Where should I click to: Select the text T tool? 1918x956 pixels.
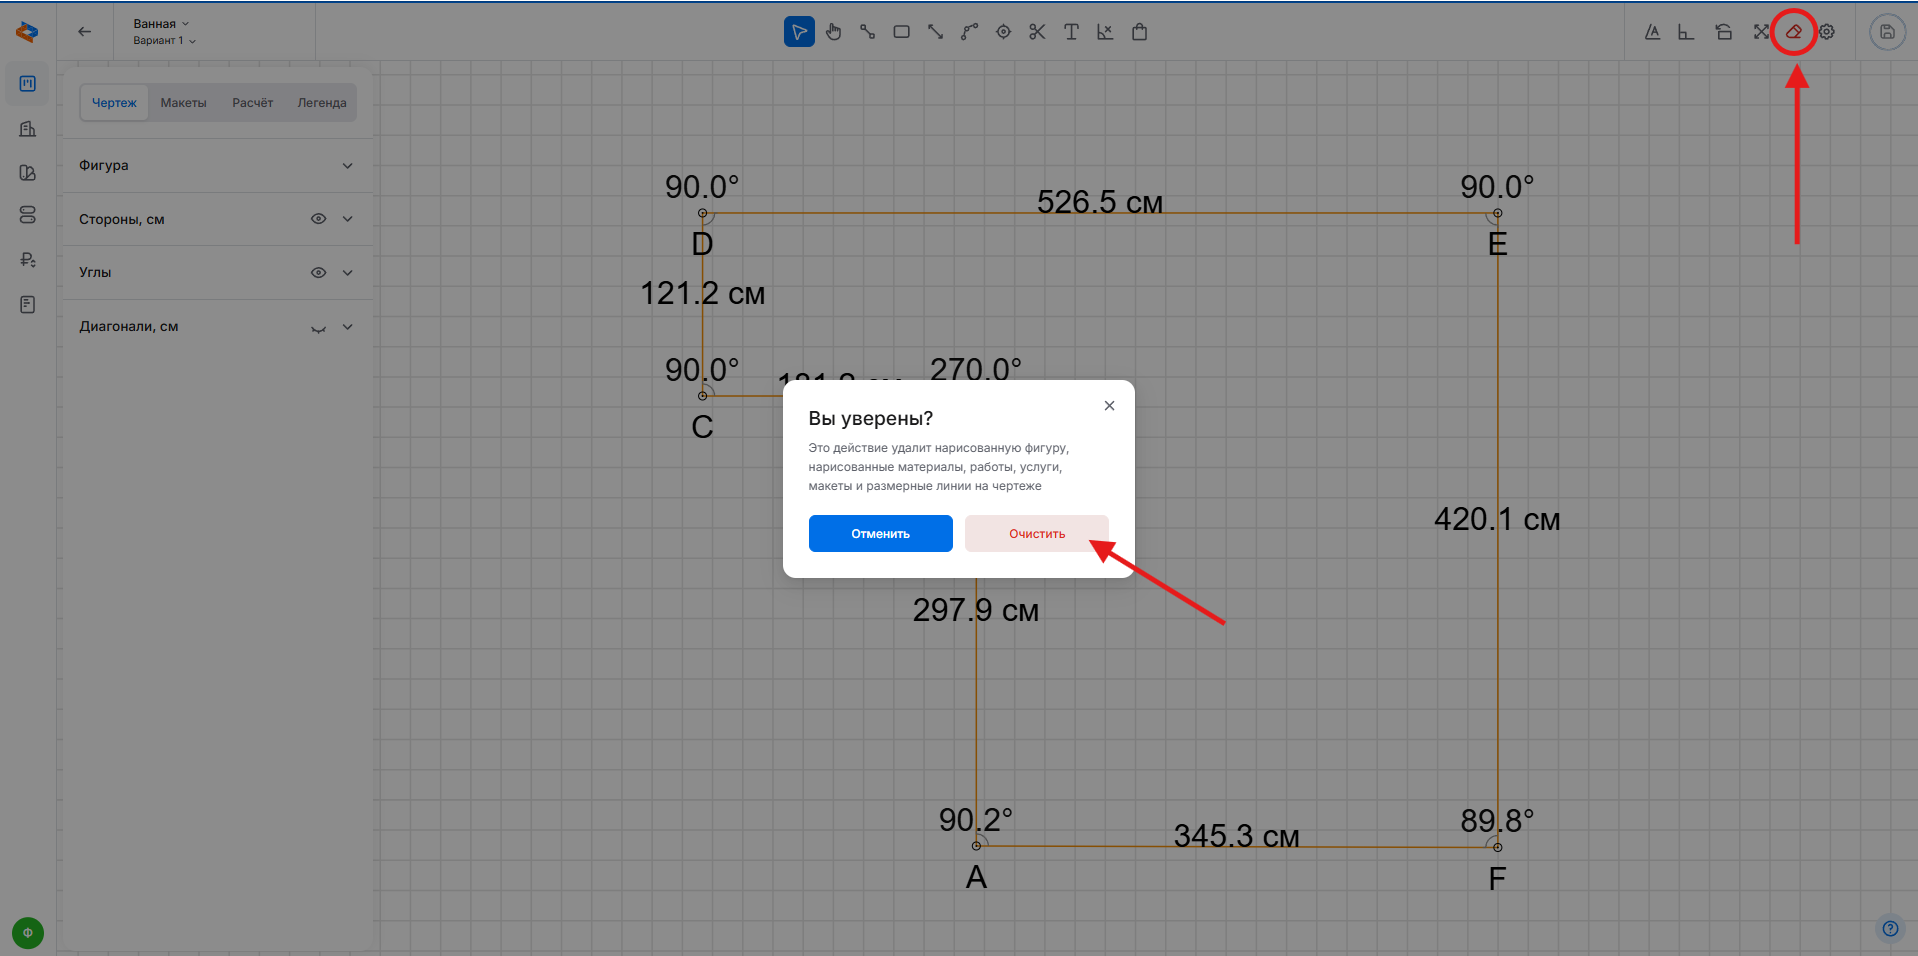[x=1071, y=32]
